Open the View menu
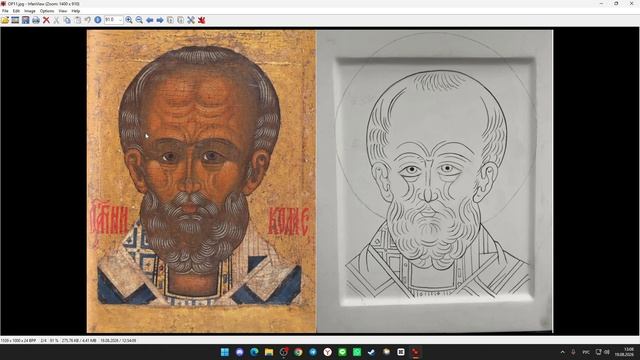This screenshot has height=360, width=640. point(63,11)
